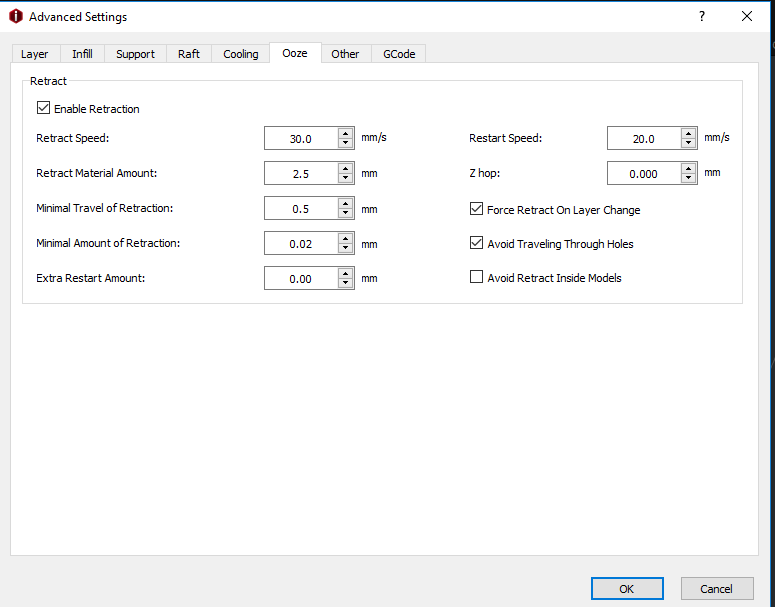Click the help question mark button
This screenshot has width=775, height=607.
click(x=701, y=17)
